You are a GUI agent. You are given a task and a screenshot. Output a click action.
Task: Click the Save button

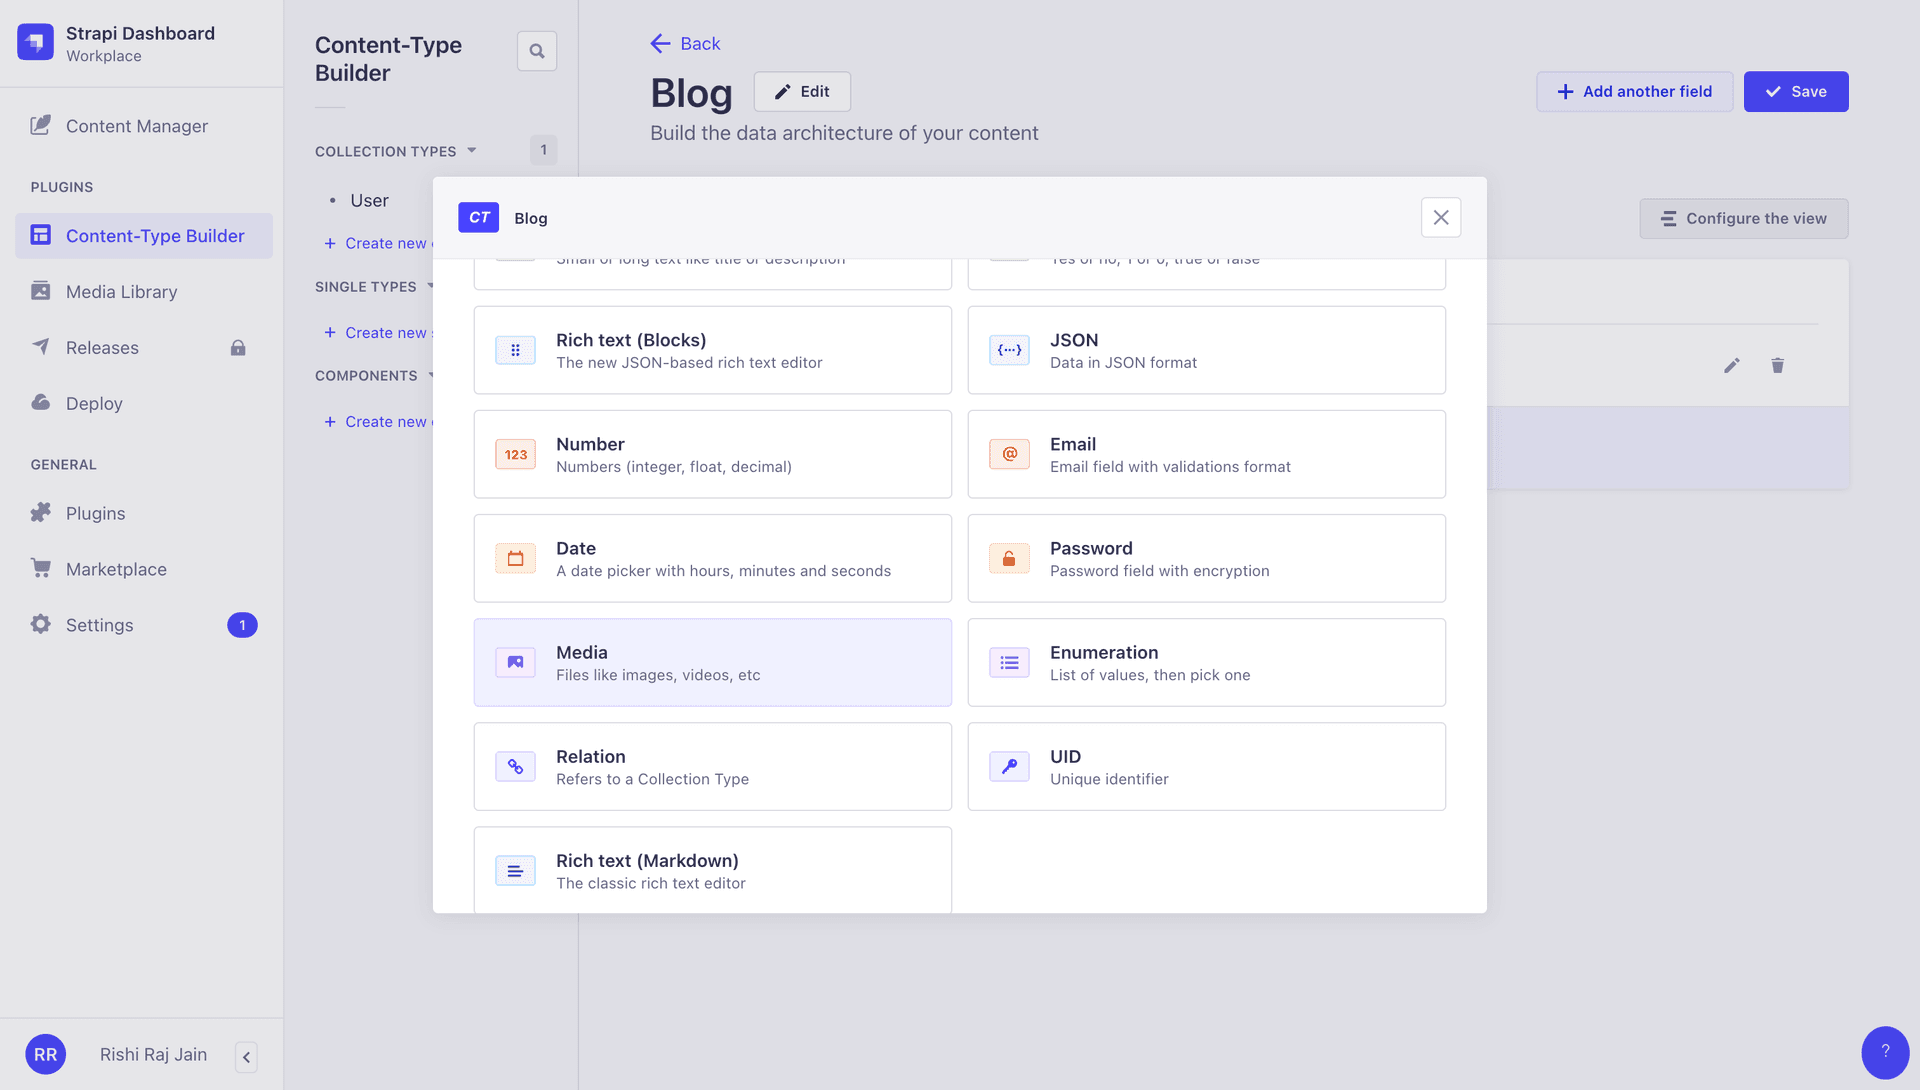pos(1795,92)
